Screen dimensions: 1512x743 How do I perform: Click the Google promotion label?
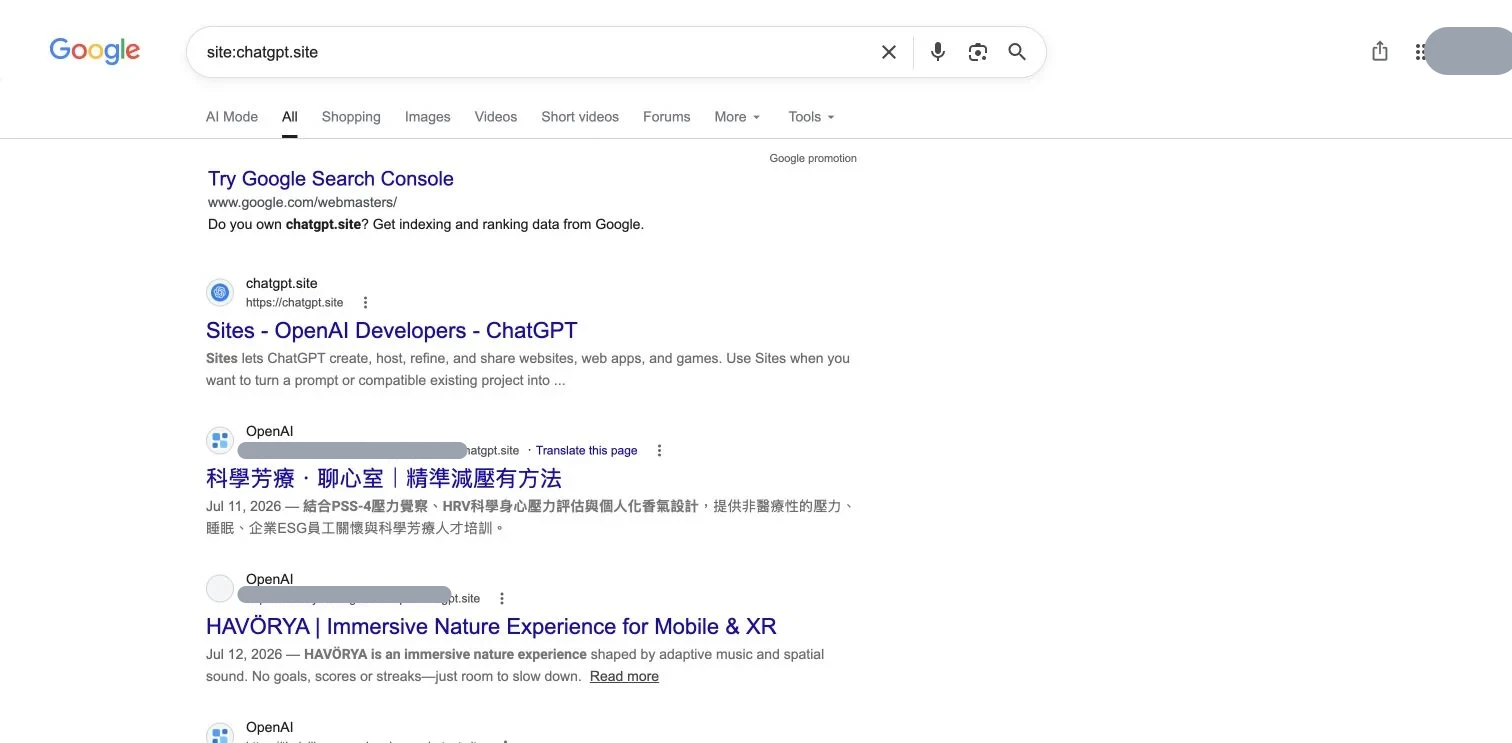(813, 158)
